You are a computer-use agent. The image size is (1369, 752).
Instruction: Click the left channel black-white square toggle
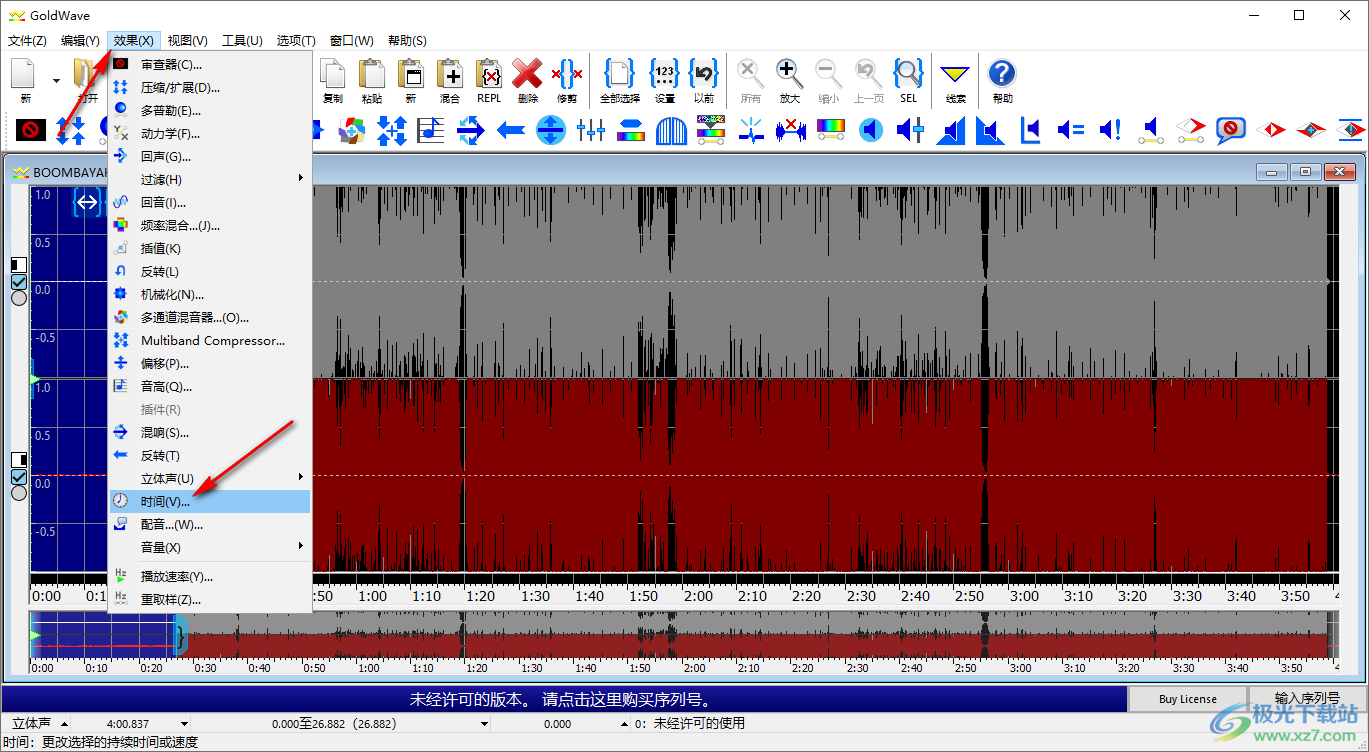click(19, 265)
